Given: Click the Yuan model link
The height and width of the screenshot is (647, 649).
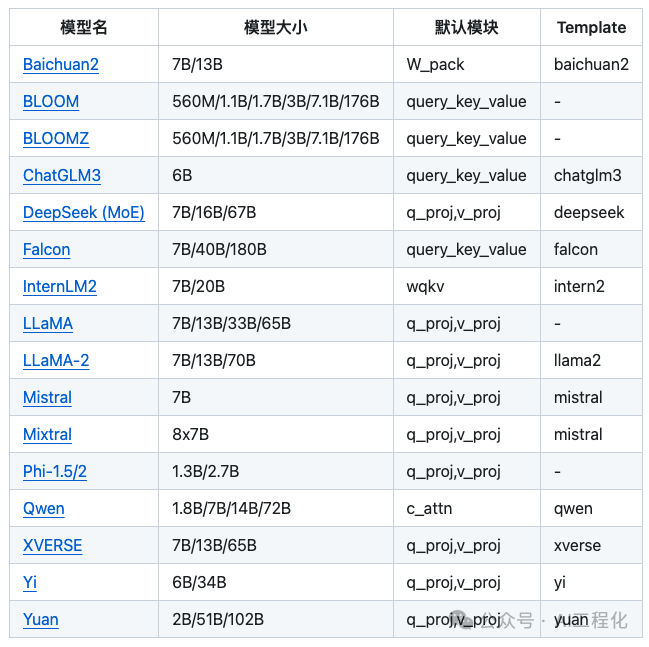Looking at the screenshot, I should click(x=41, y=620).
